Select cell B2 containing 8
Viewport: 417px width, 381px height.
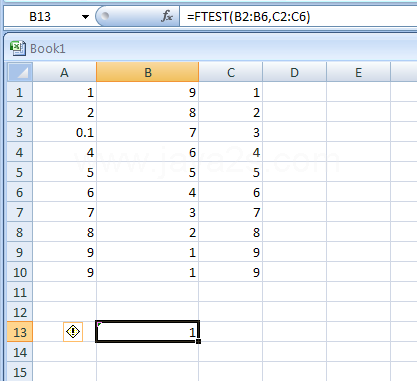[148, 112]
